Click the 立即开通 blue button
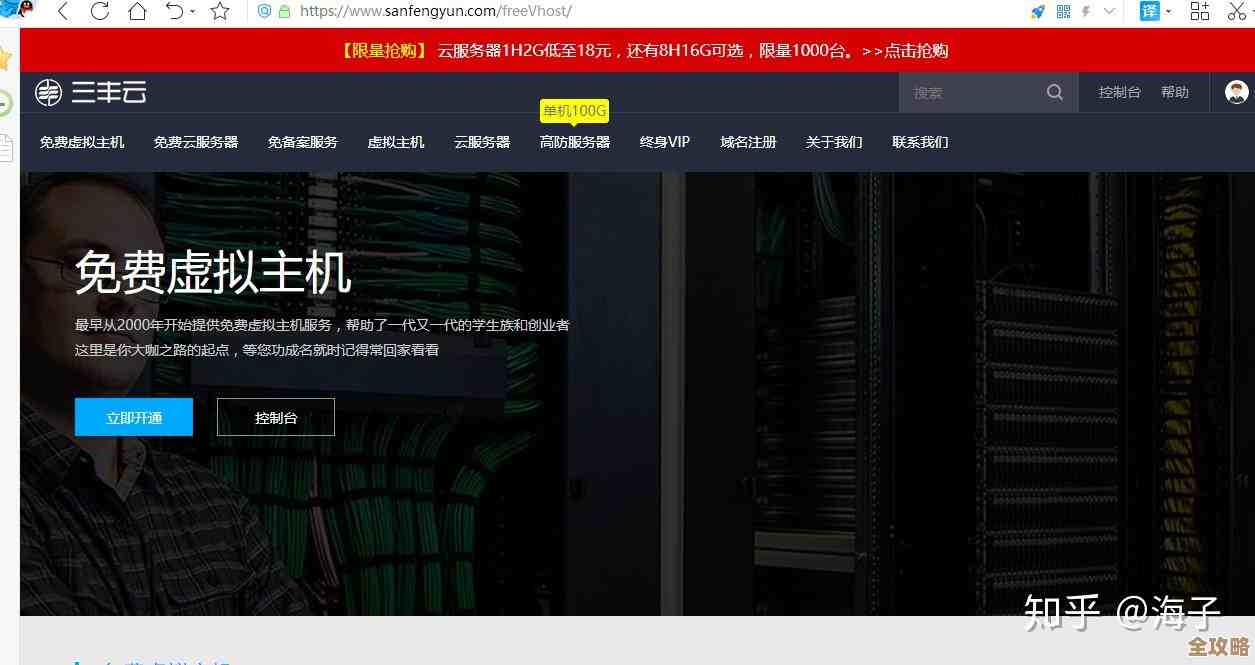This screenshot has width=1255, height=665. pos(133,417)
